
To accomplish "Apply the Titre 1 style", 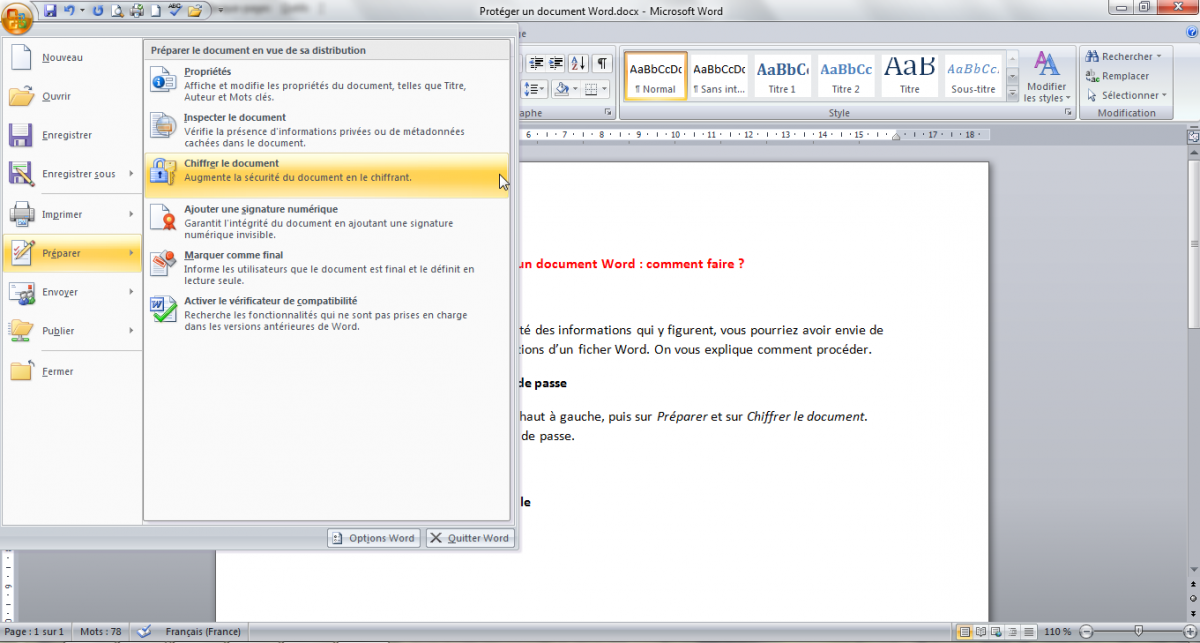I will (x=782, y=76).
